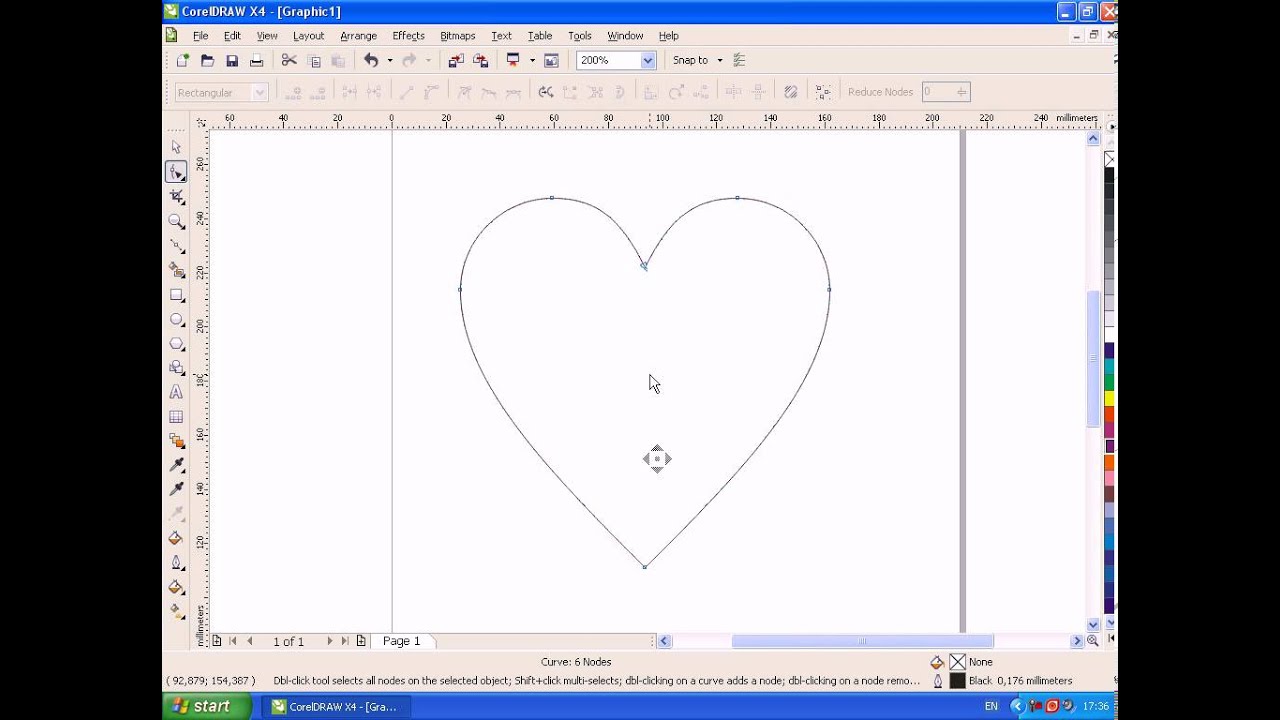Click the no-color X swatch atop palette
The image size is (1280, 720).
click(1109, 160)
